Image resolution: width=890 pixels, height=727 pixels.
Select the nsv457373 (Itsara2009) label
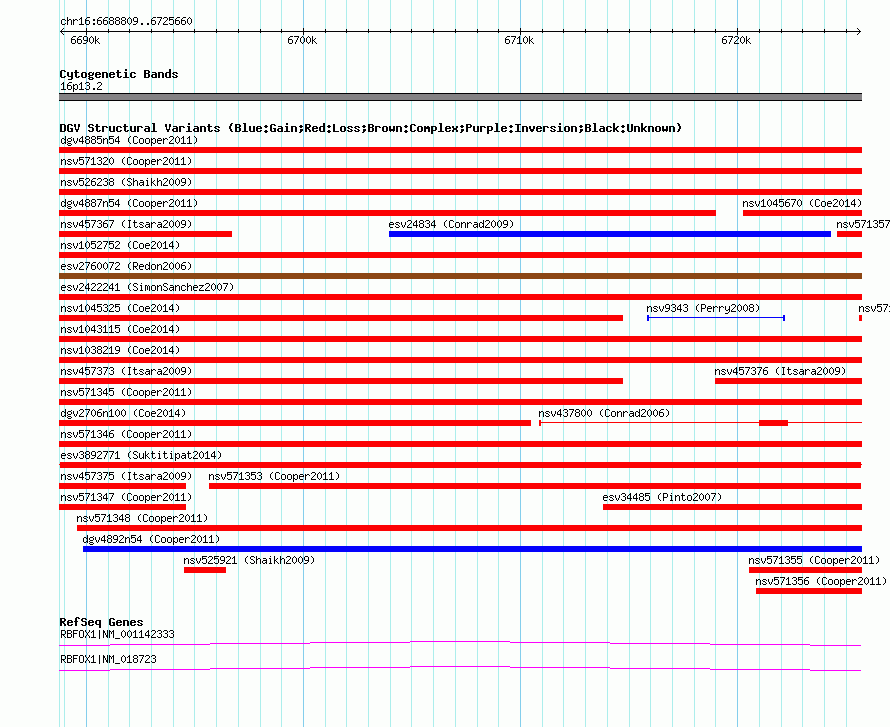click(126, 372)
